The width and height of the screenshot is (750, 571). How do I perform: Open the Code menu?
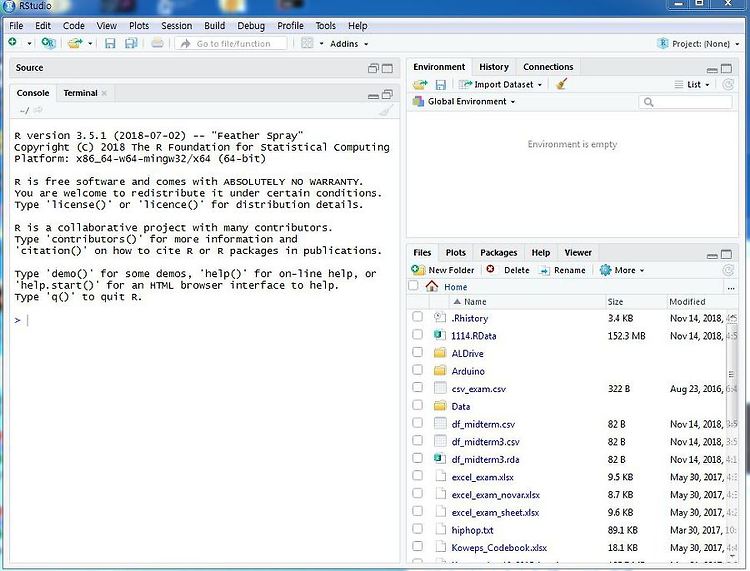[x=74, y=26]
